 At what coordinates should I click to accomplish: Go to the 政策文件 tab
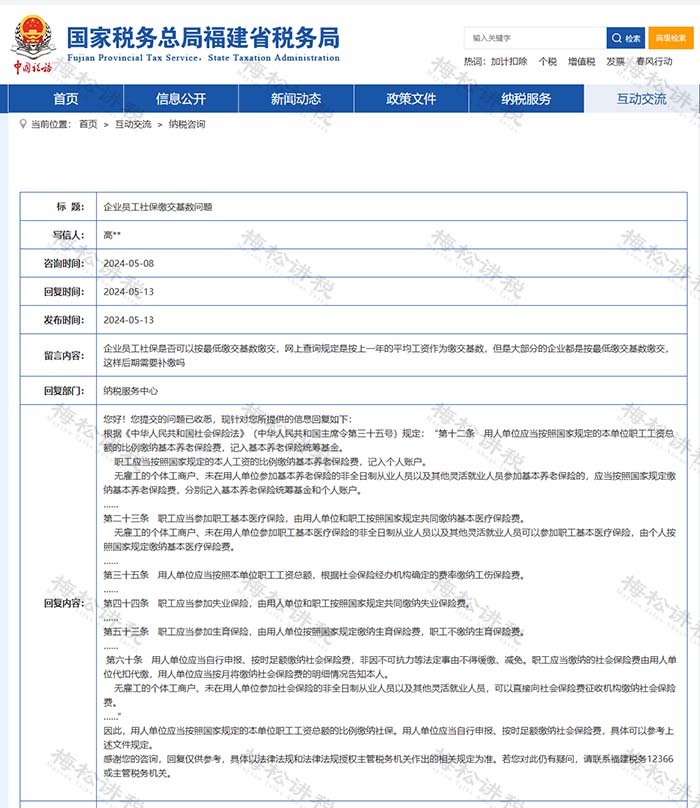click(411, 99)
